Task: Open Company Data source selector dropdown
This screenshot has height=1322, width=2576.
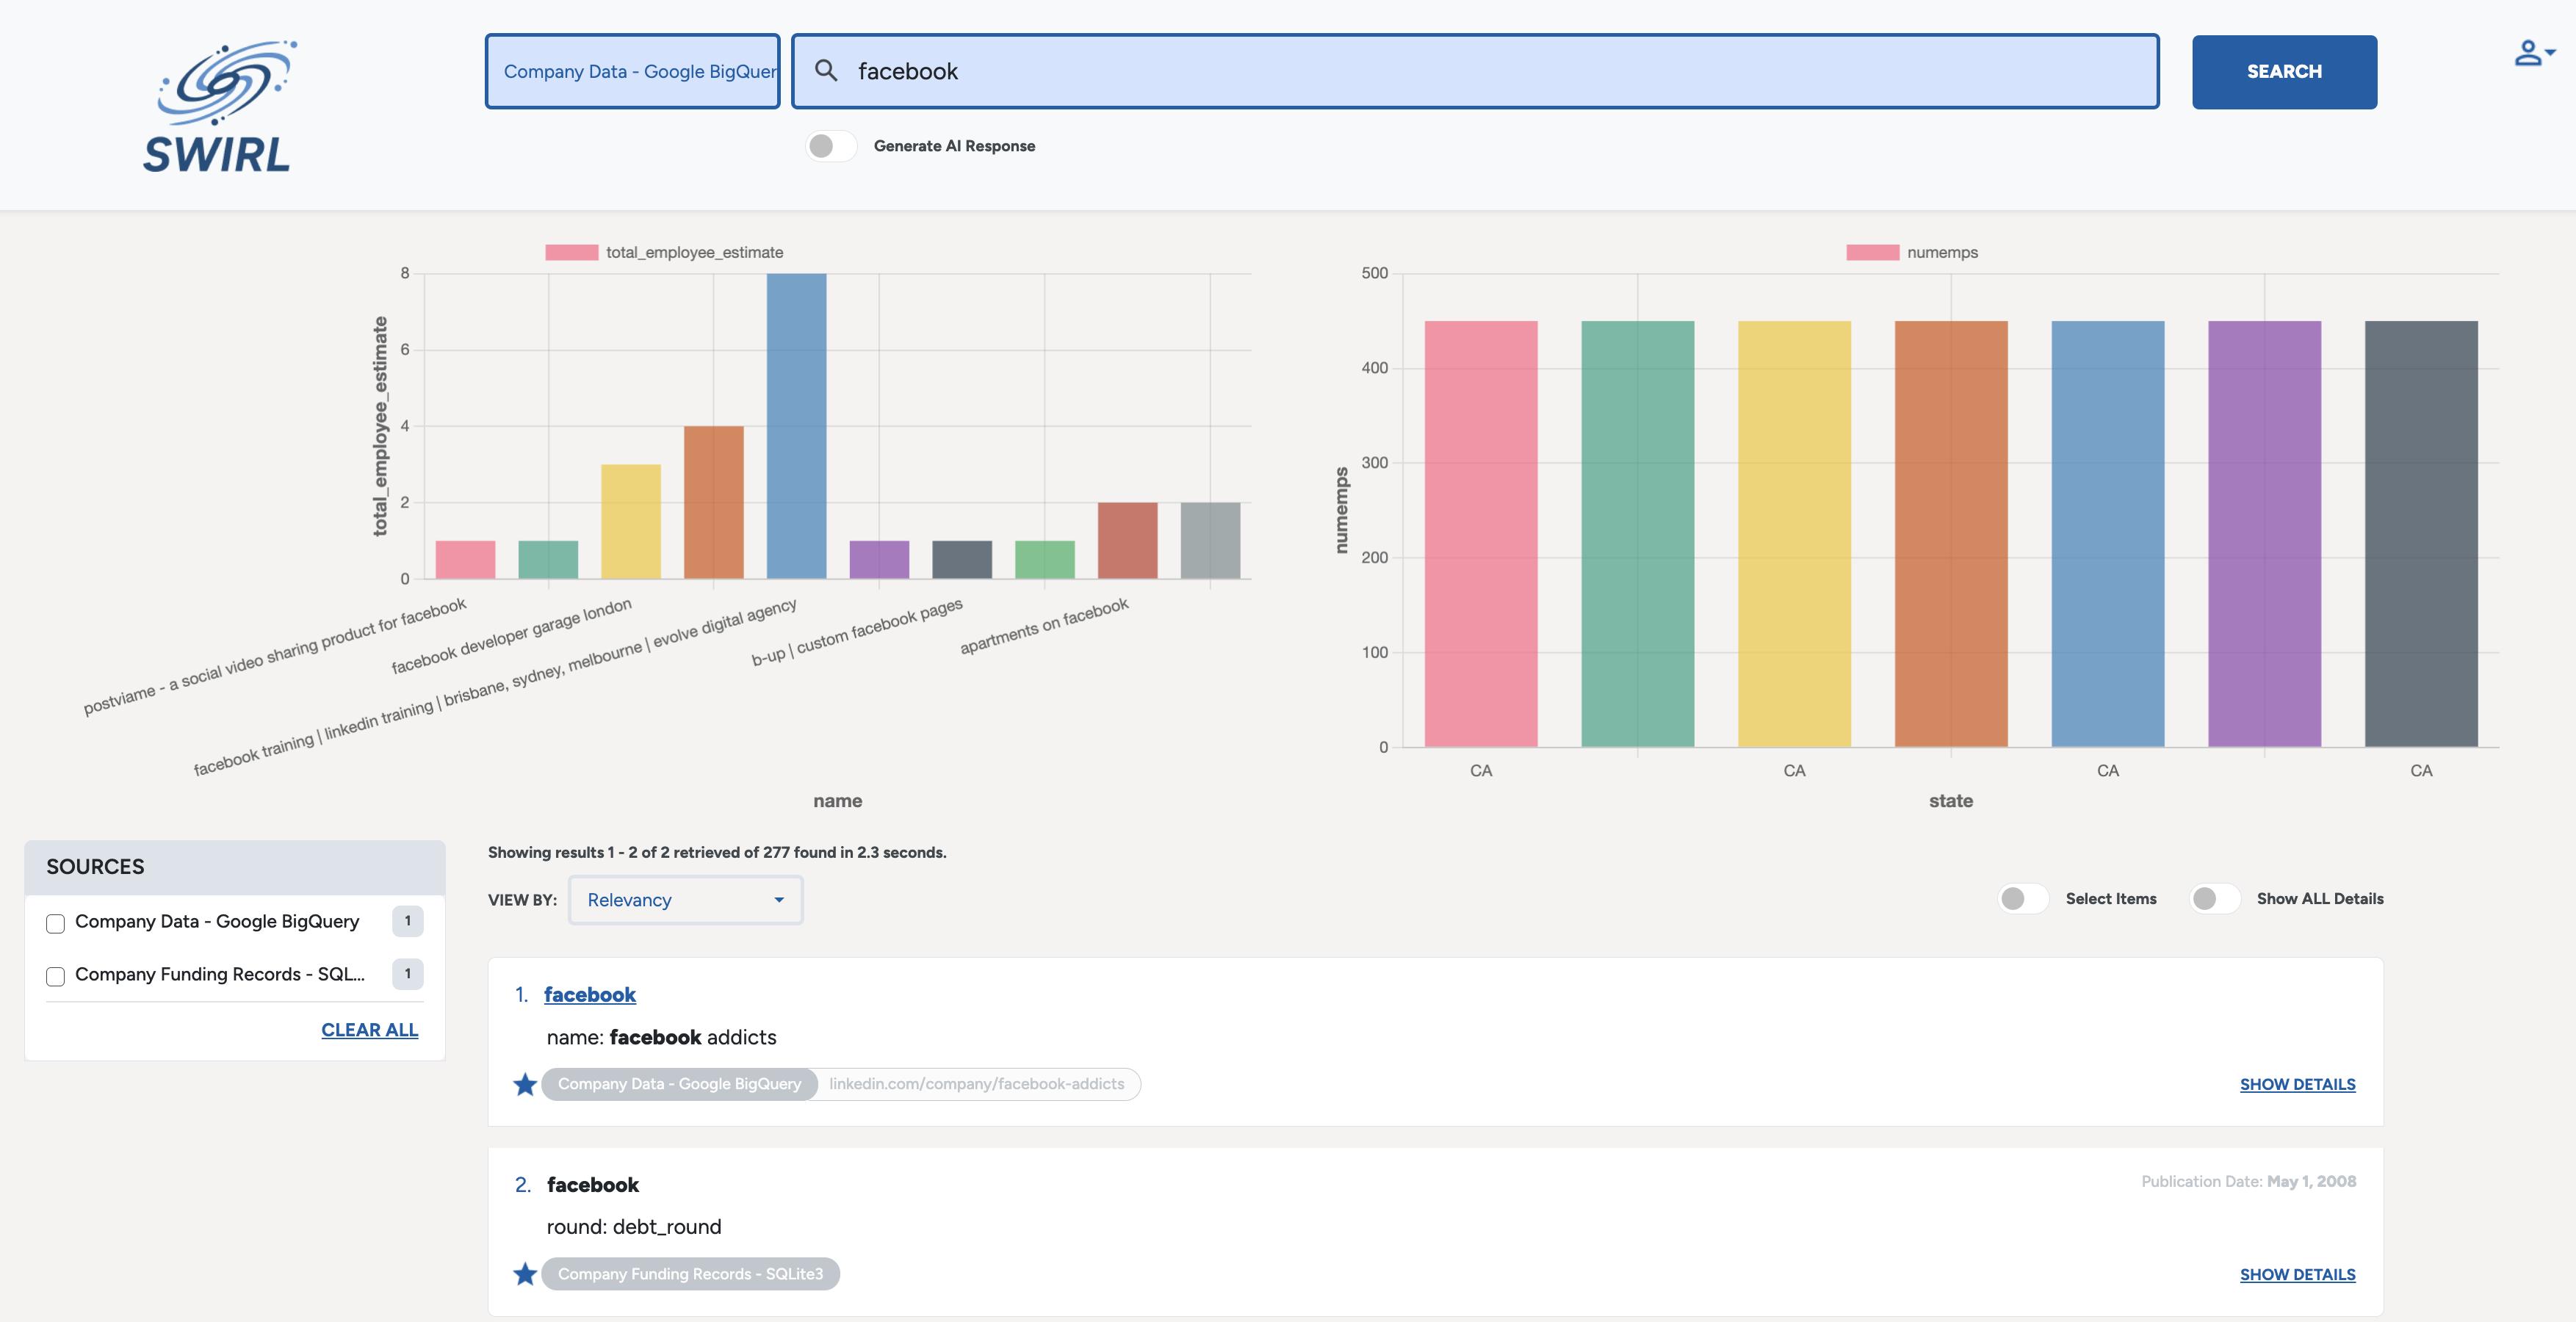Action: pyautogui.click(x=633, y=71)
